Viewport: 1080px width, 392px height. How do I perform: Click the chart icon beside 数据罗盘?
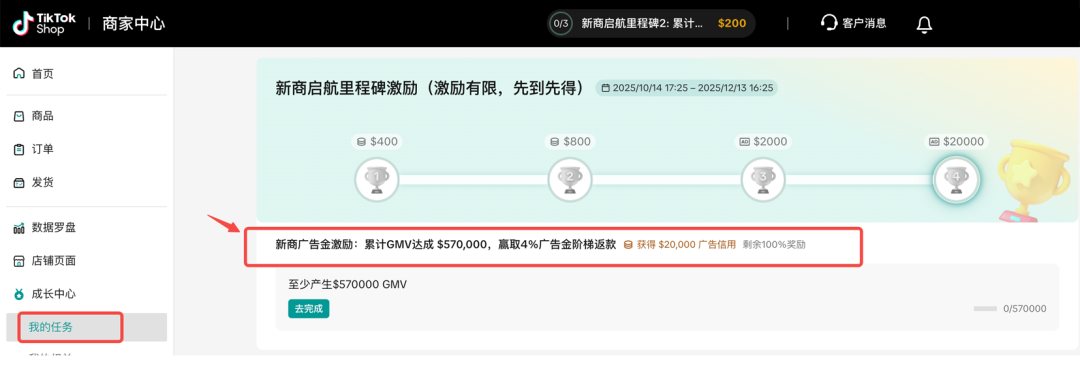point(19,227)
